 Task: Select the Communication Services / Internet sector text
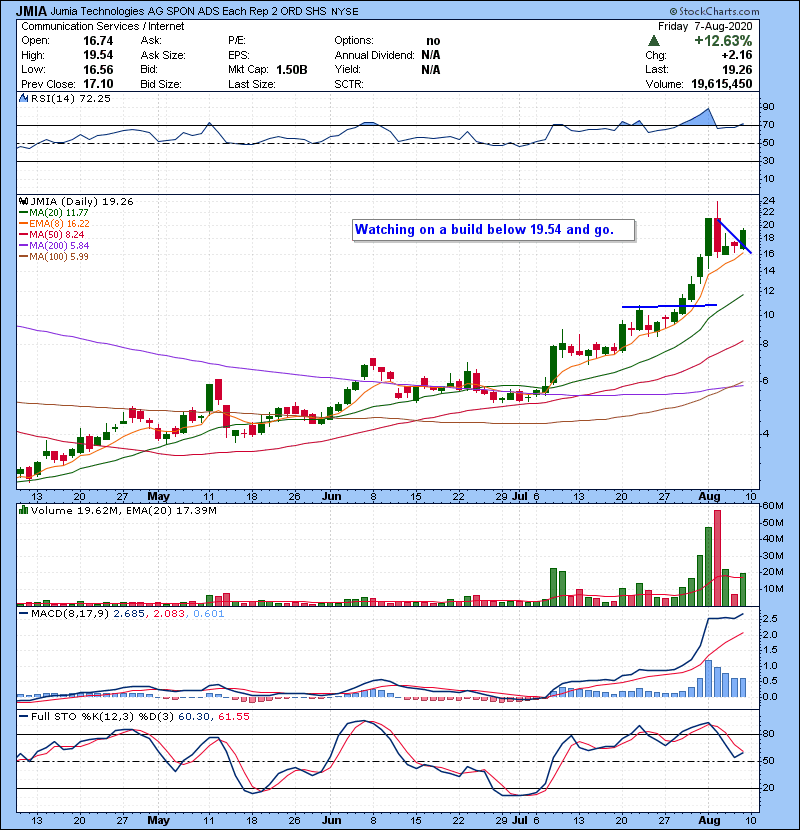pyautogui.click(x=103, y=26)
